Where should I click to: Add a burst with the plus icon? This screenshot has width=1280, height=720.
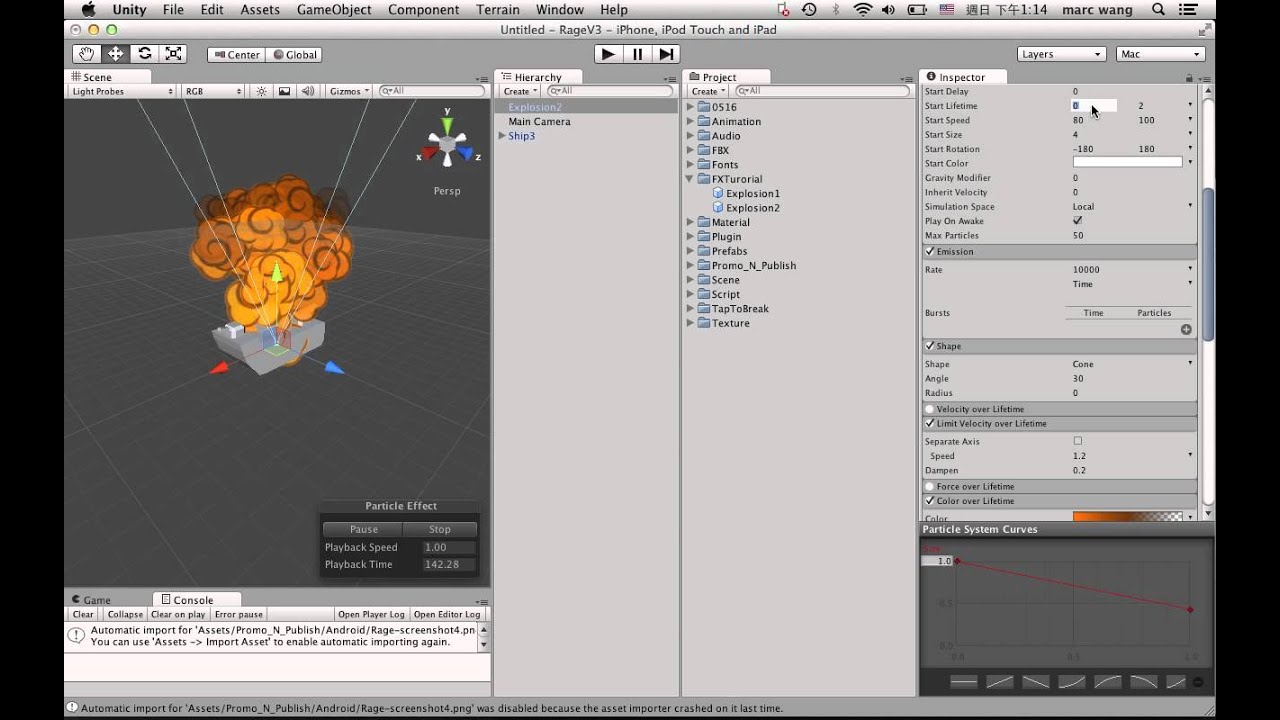click(1186, 329)
